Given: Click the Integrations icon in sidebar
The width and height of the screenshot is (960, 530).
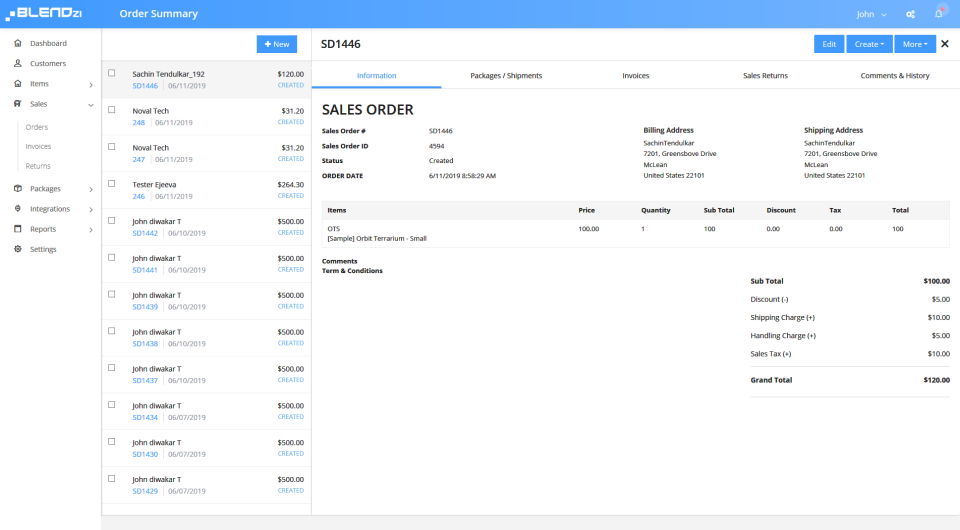Looking at the screenshot, I should coord(18,209).
